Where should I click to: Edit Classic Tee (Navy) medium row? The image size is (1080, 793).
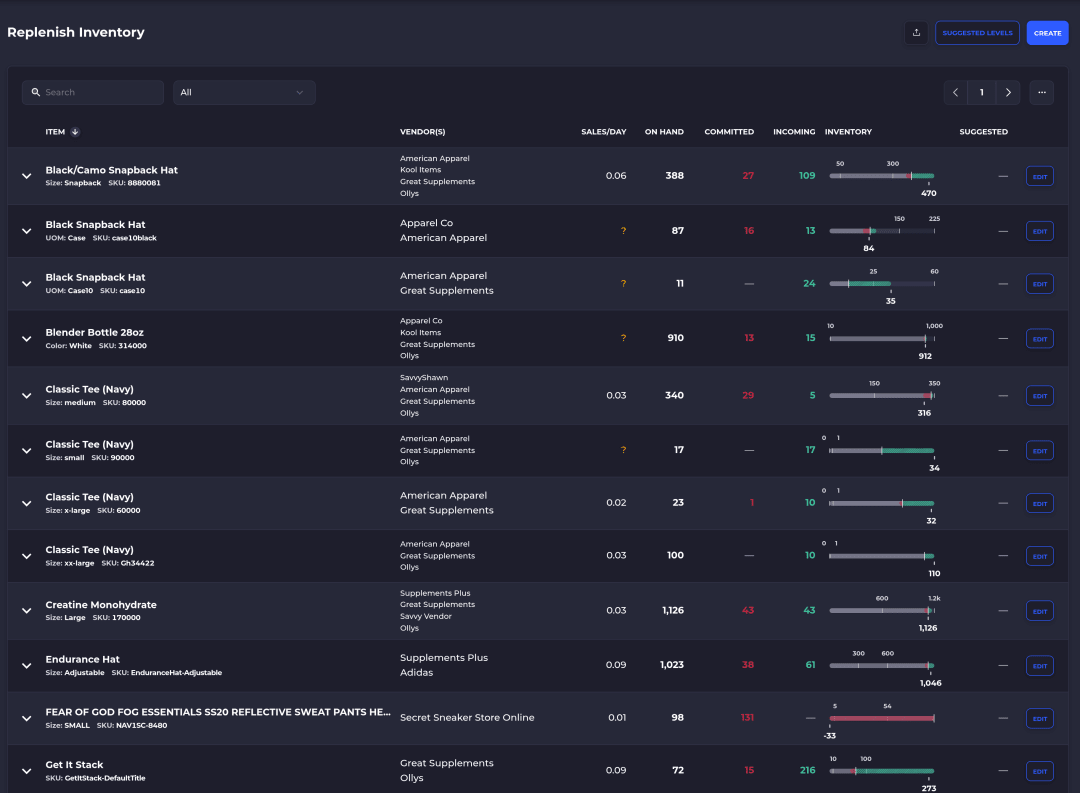click(x=1039, y=395)
